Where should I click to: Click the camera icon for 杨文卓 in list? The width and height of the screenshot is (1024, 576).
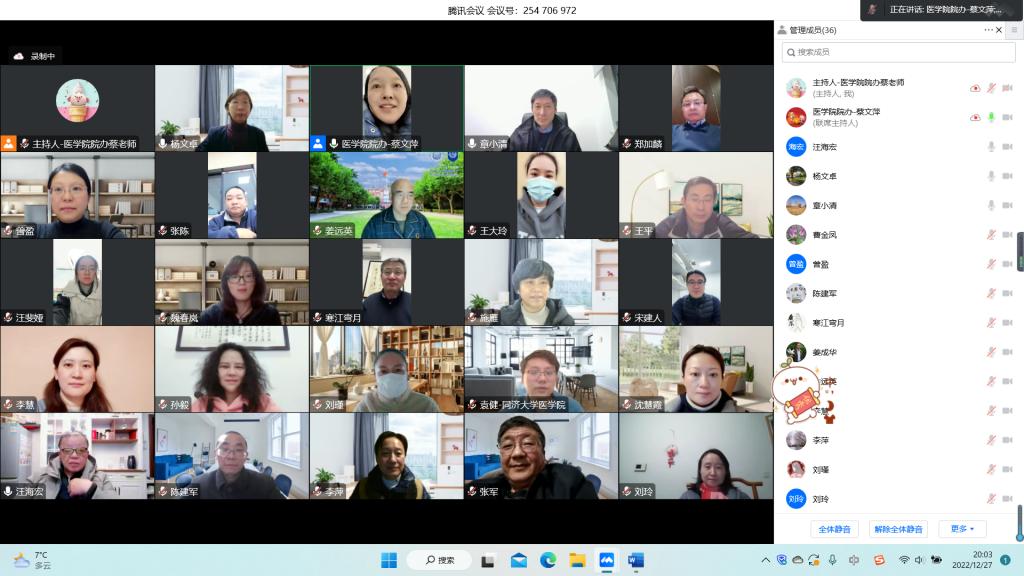coord(1006,176)
